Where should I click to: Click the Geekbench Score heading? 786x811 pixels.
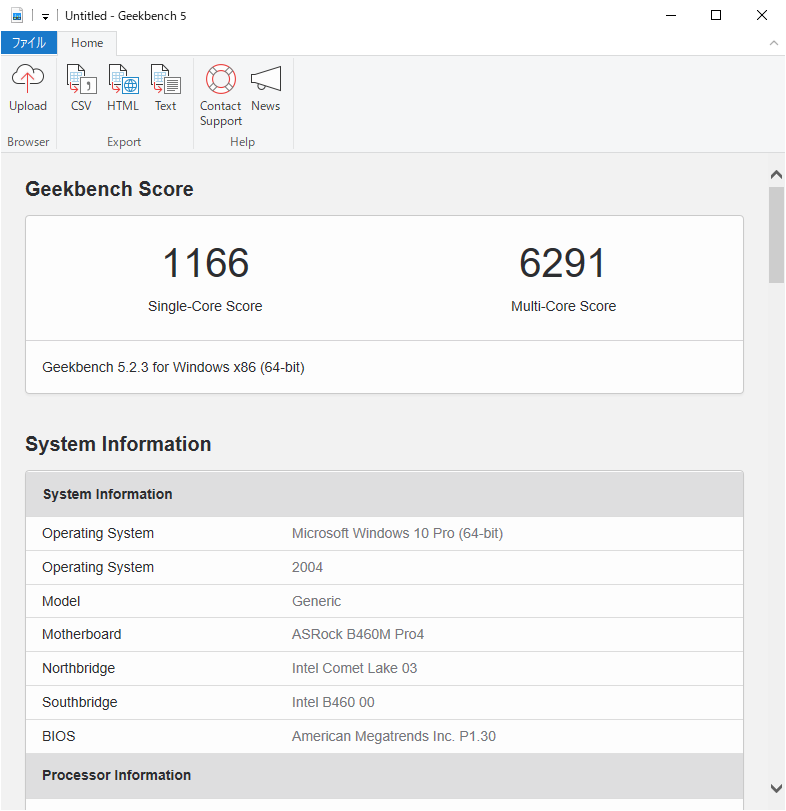pyautogui.click(x=109, y=189)
